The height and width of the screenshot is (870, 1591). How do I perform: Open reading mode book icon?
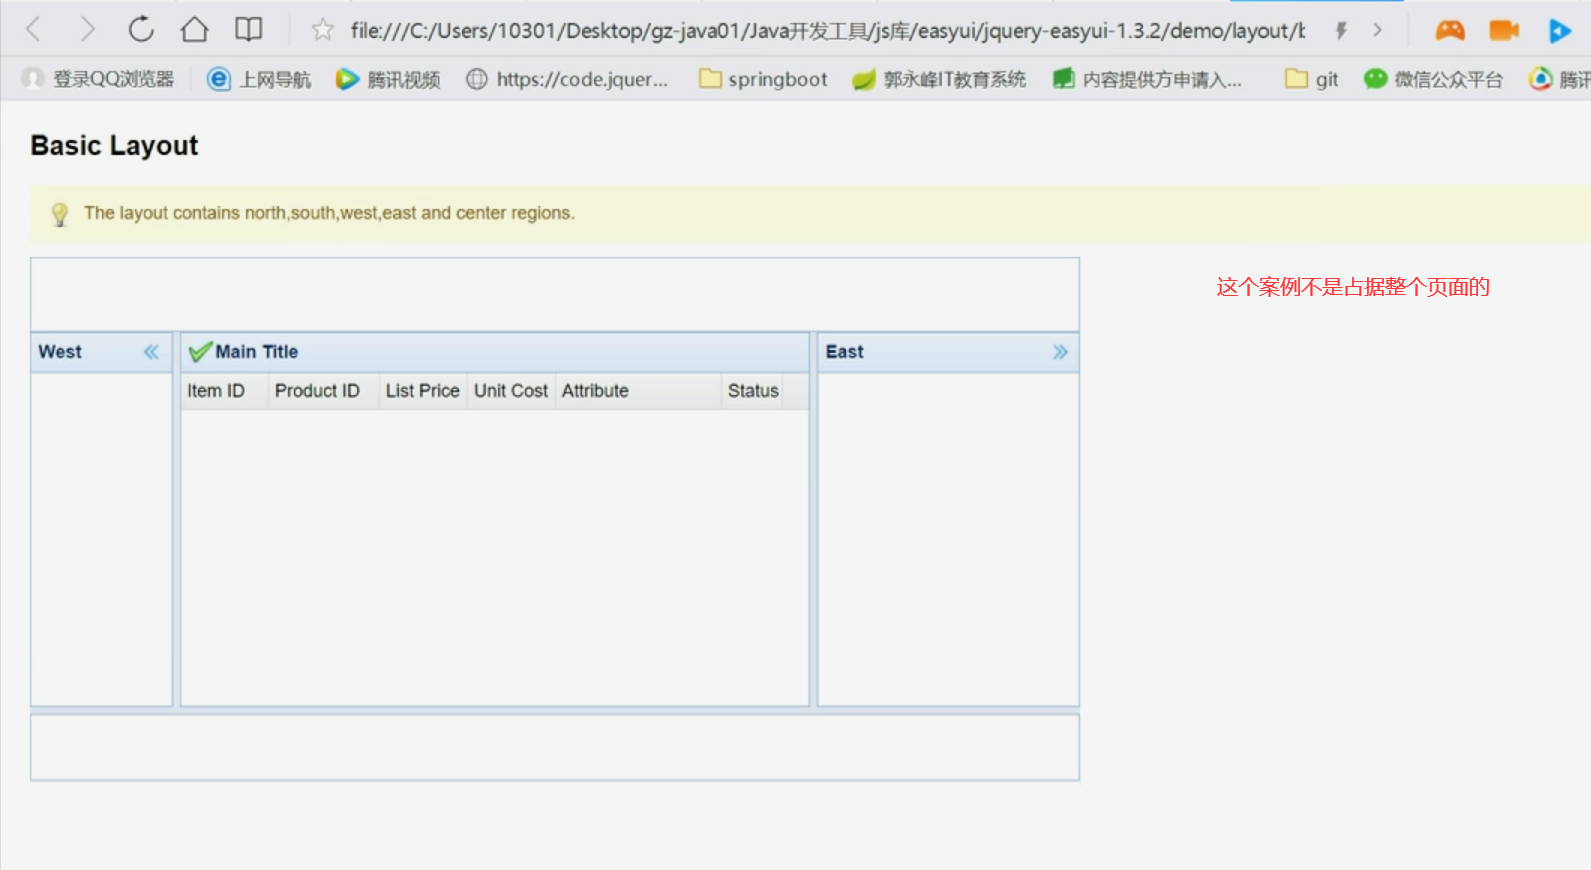[x=248, y=30]
